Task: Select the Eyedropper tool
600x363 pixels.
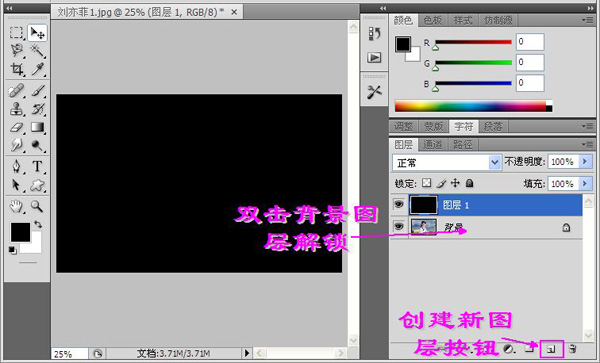Action: pos(37,69)
